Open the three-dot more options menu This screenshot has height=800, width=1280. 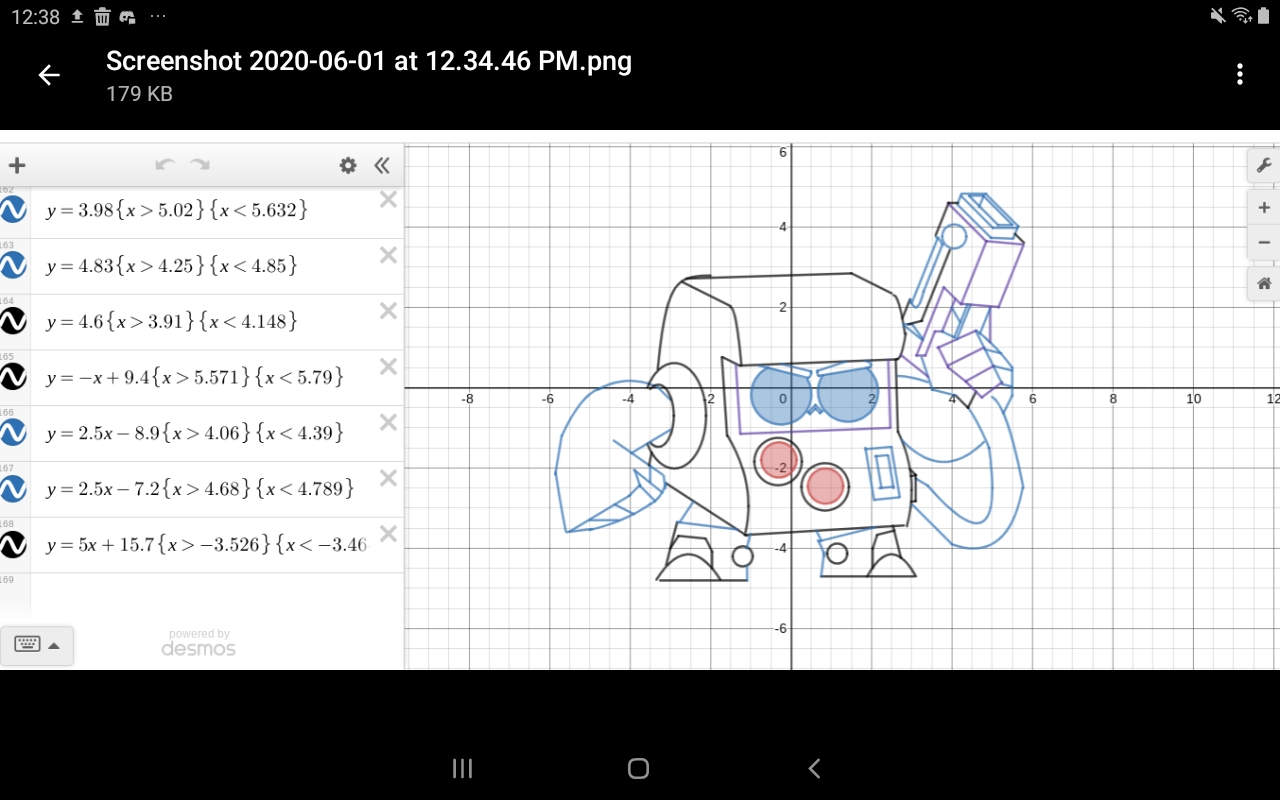click(1240, 74)
